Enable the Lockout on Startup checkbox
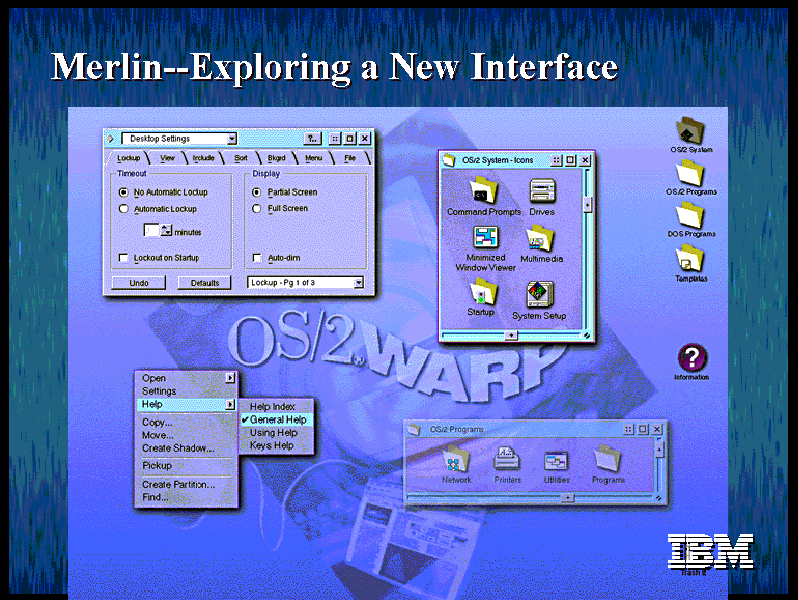 tap(124, 258)
